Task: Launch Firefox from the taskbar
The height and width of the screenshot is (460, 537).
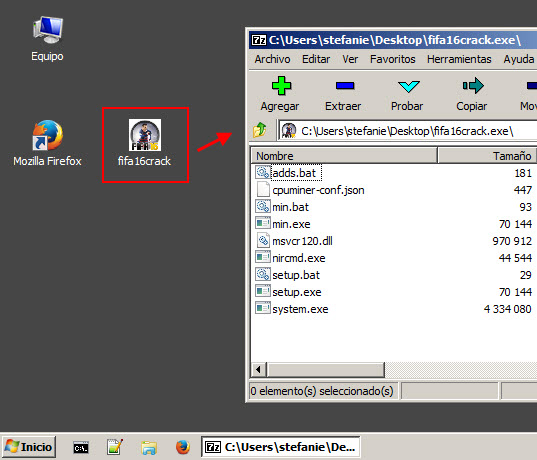Action: point(183,447)
